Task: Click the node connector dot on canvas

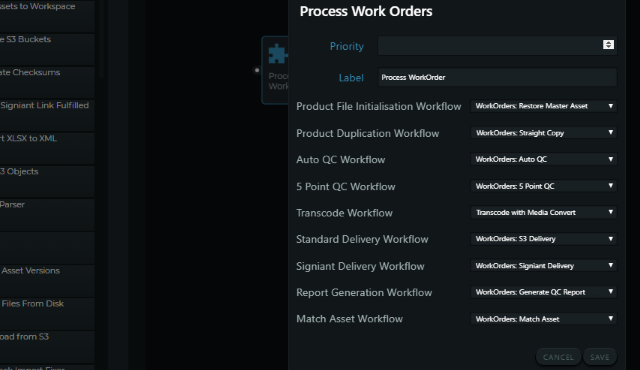Action: tap(257, 70)
